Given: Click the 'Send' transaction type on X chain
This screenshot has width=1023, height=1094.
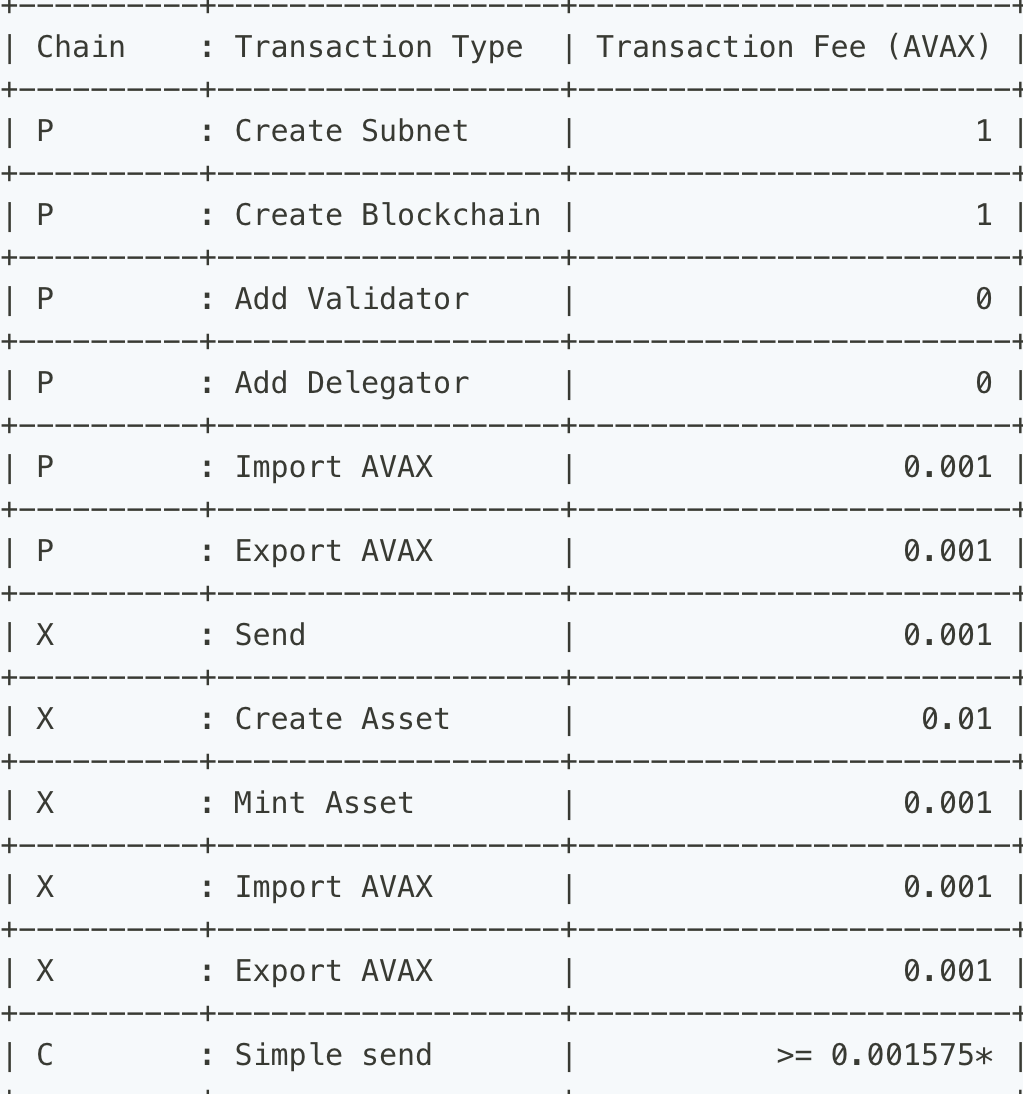Looking at the screenshot, I should click(x=270, y=635).
